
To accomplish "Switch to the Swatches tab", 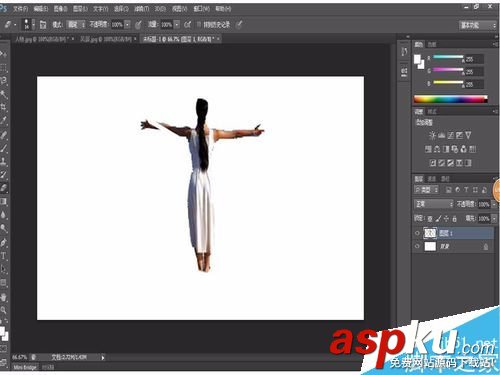I will coord(432,44).
